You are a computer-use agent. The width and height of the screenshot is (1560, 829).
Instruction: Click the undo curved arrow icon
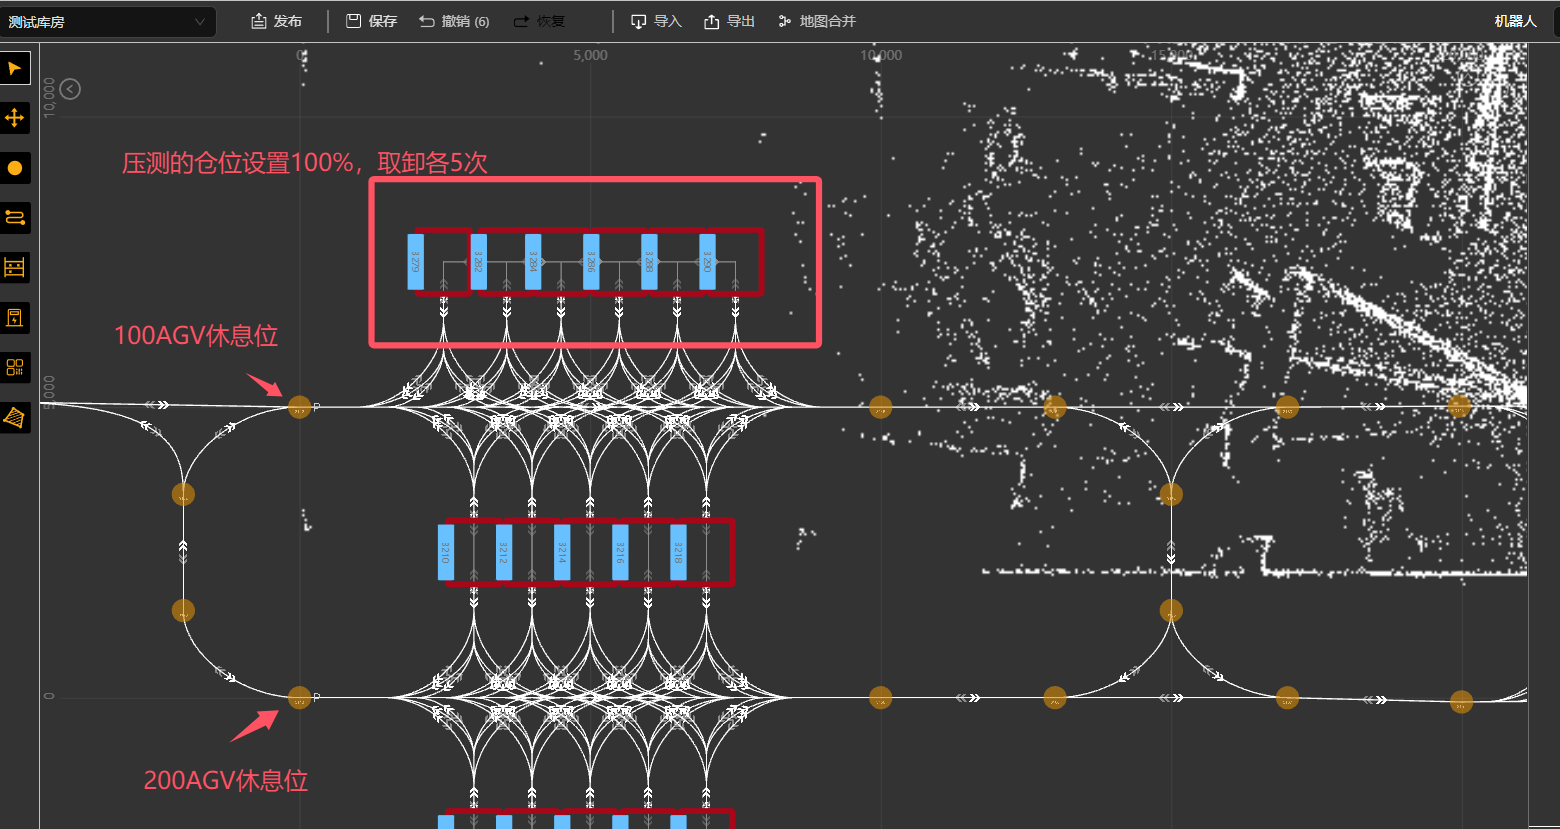click(427, 21)
